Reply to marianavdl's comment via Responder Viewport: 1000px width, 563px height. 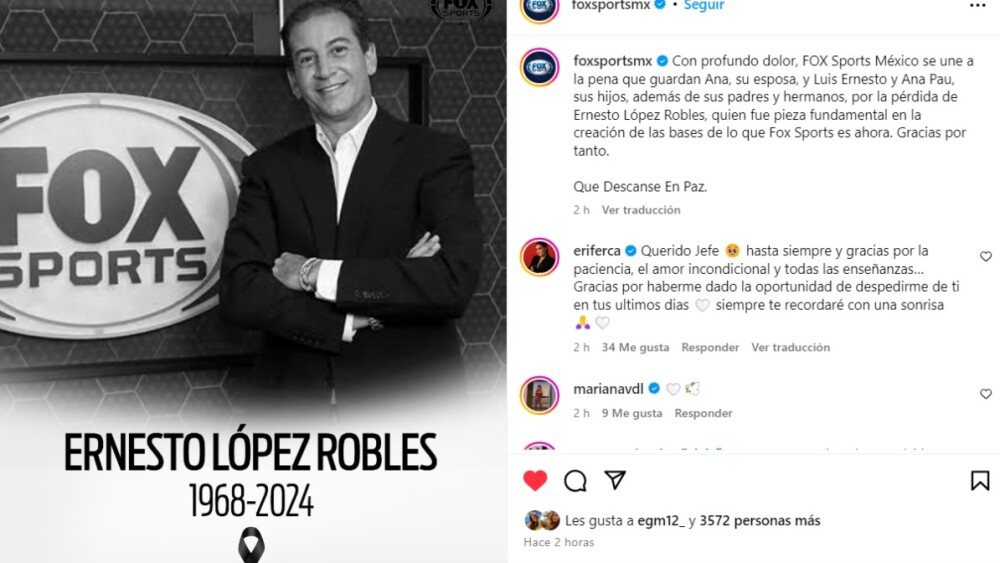703,413
